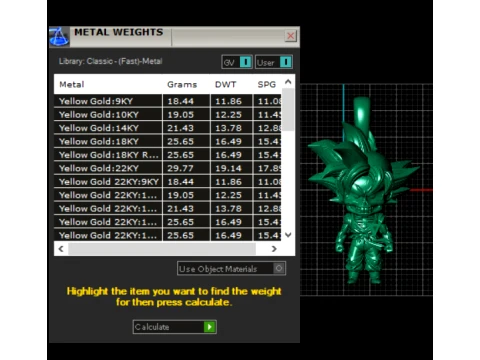Viewport: 480px width, 360px height.
Task: Select the Yellow Gold:18KY row
Action: click(x=167, y=141)
